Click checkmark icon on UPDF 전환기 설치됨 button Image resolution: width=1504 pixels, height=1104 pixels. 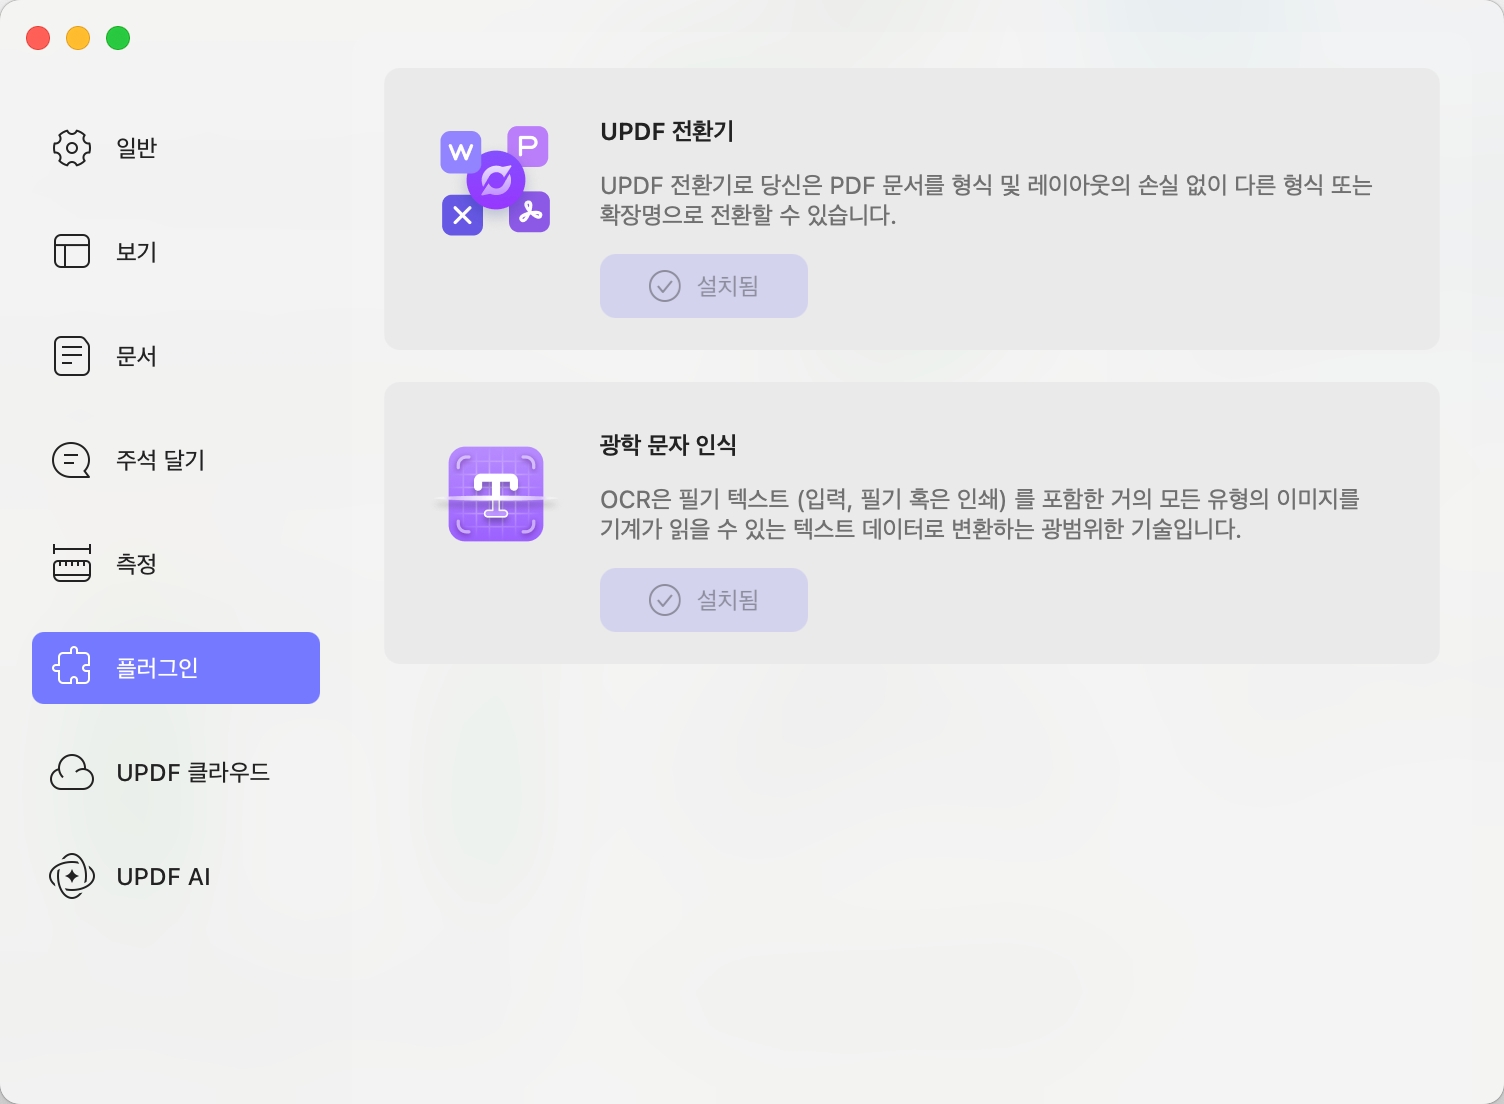coord(665,286)
